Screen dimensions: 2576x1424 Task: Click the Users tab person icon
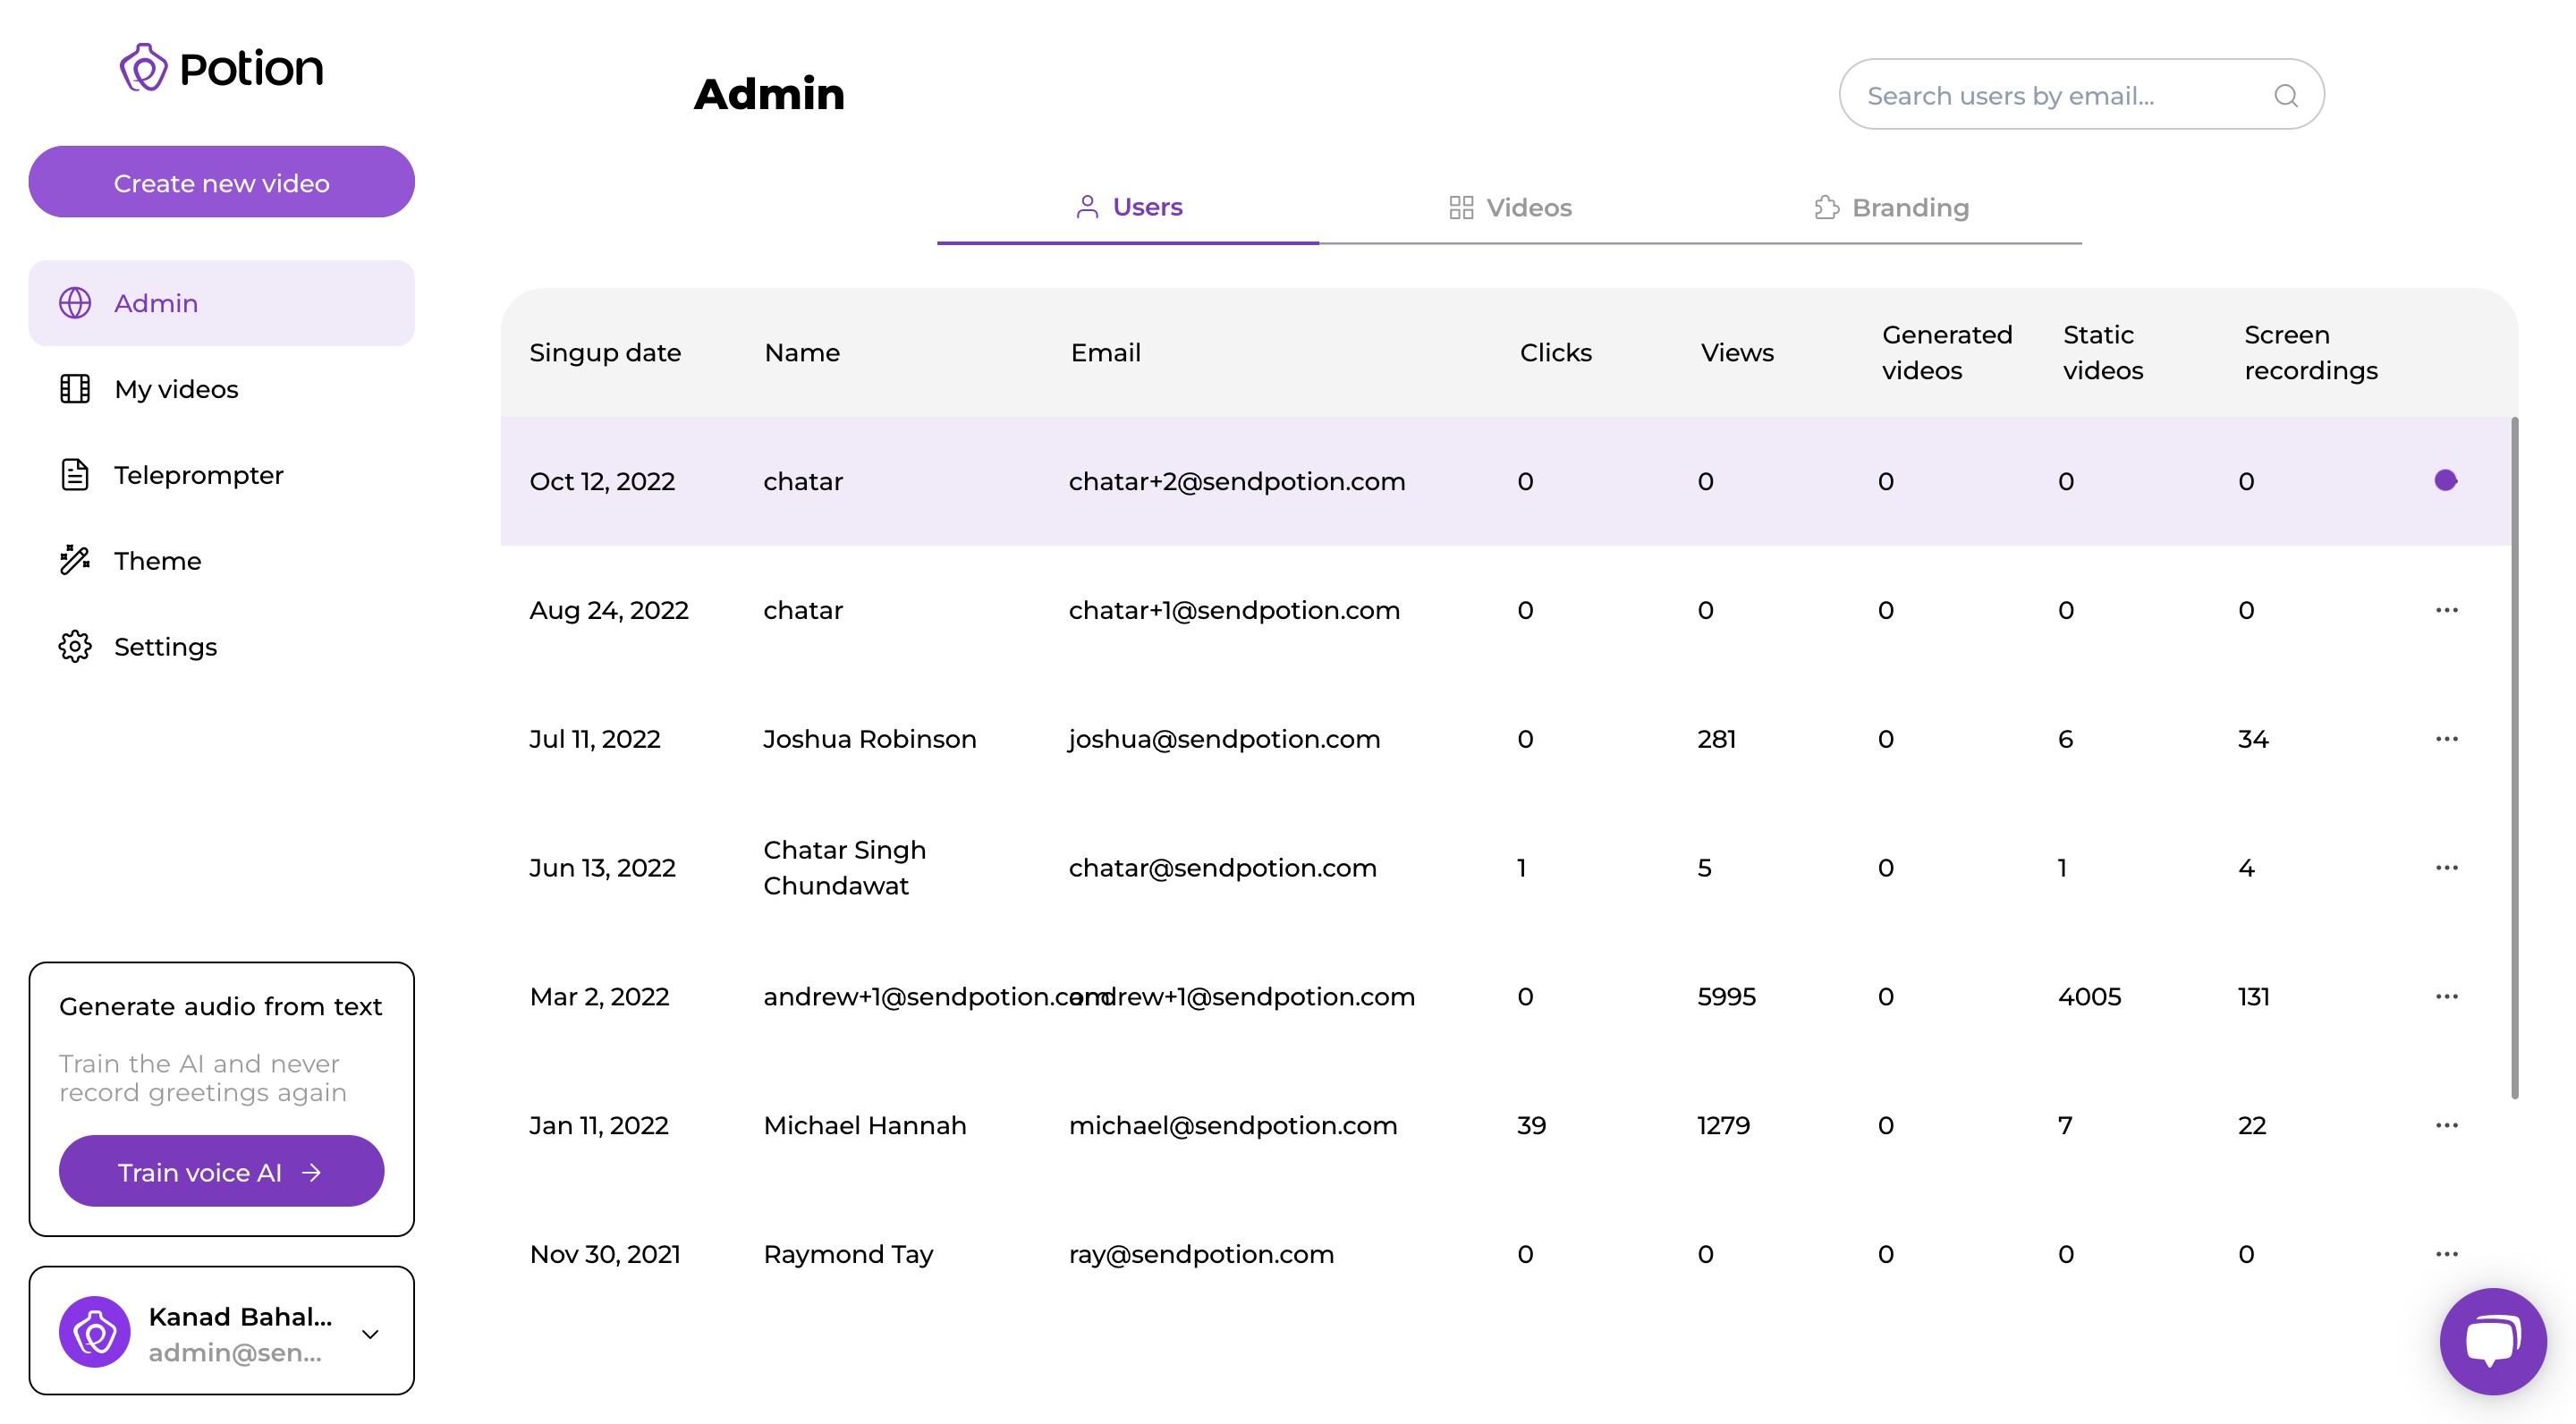(1087, 207)
